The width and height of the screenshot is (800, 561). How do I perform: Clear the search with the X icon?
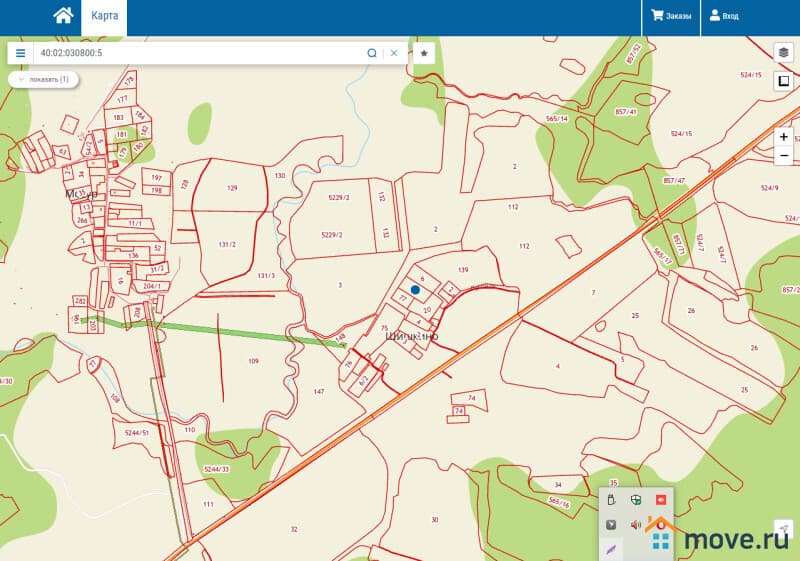tap(394, 53)
